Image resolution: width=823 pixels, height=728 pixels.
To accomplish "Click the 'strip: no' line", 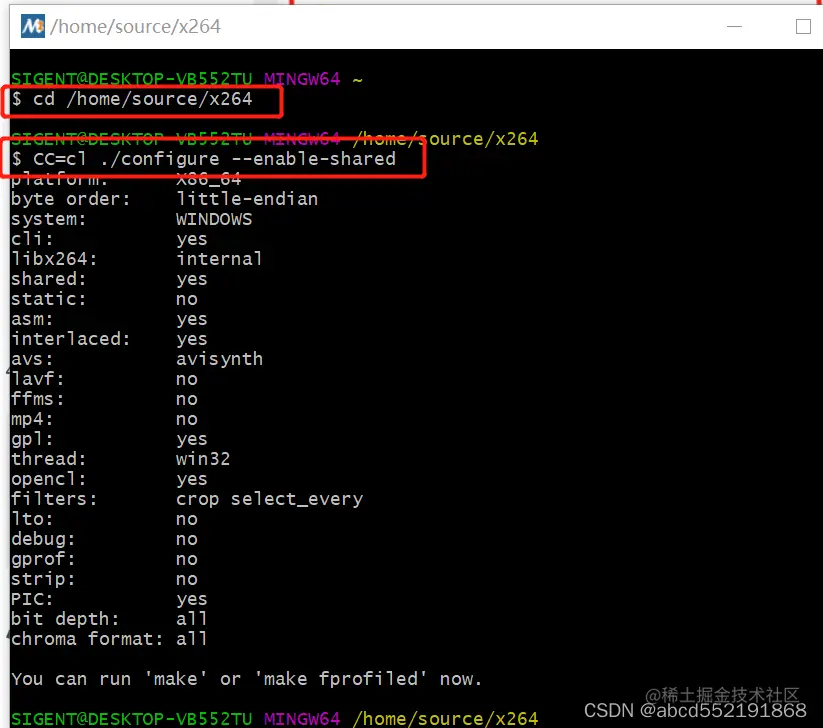I will pos(104,579).
